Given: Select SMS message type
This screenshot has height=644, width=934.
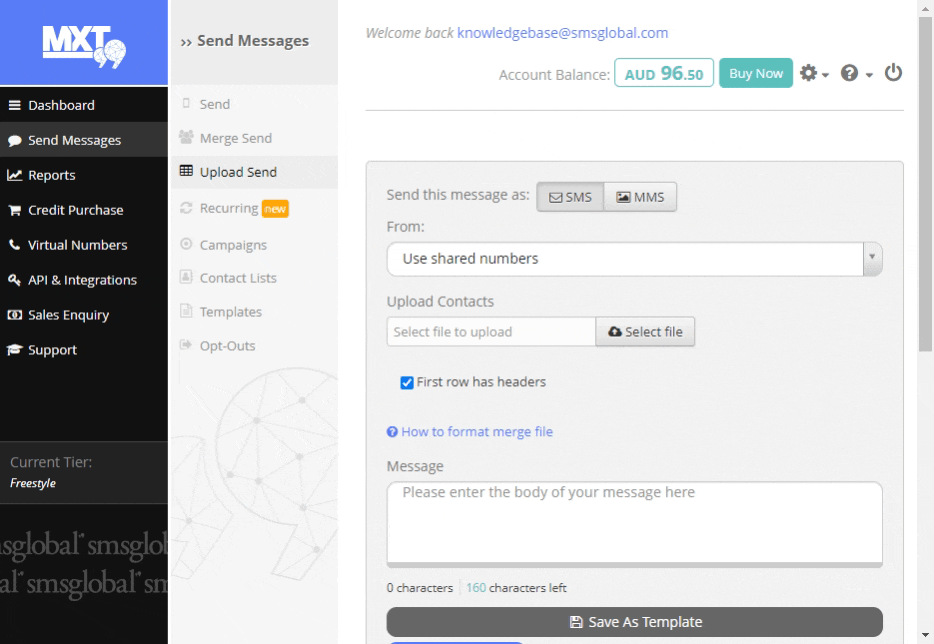Looking at the screenshot, I should [x=570, y=197].
